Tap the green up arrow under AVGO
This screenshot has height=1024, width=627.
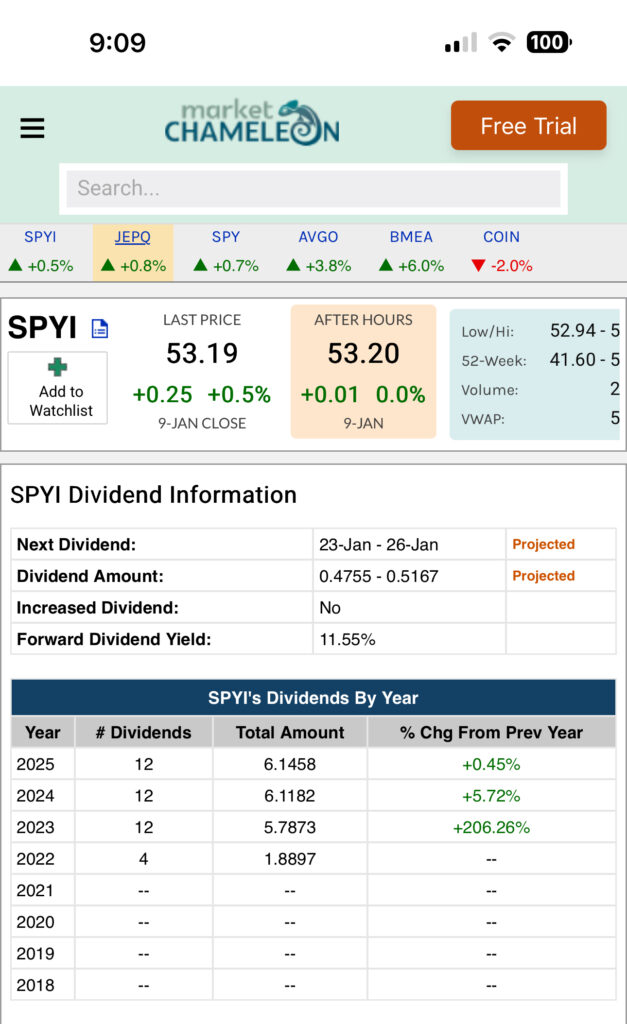(x=293, y=266)
